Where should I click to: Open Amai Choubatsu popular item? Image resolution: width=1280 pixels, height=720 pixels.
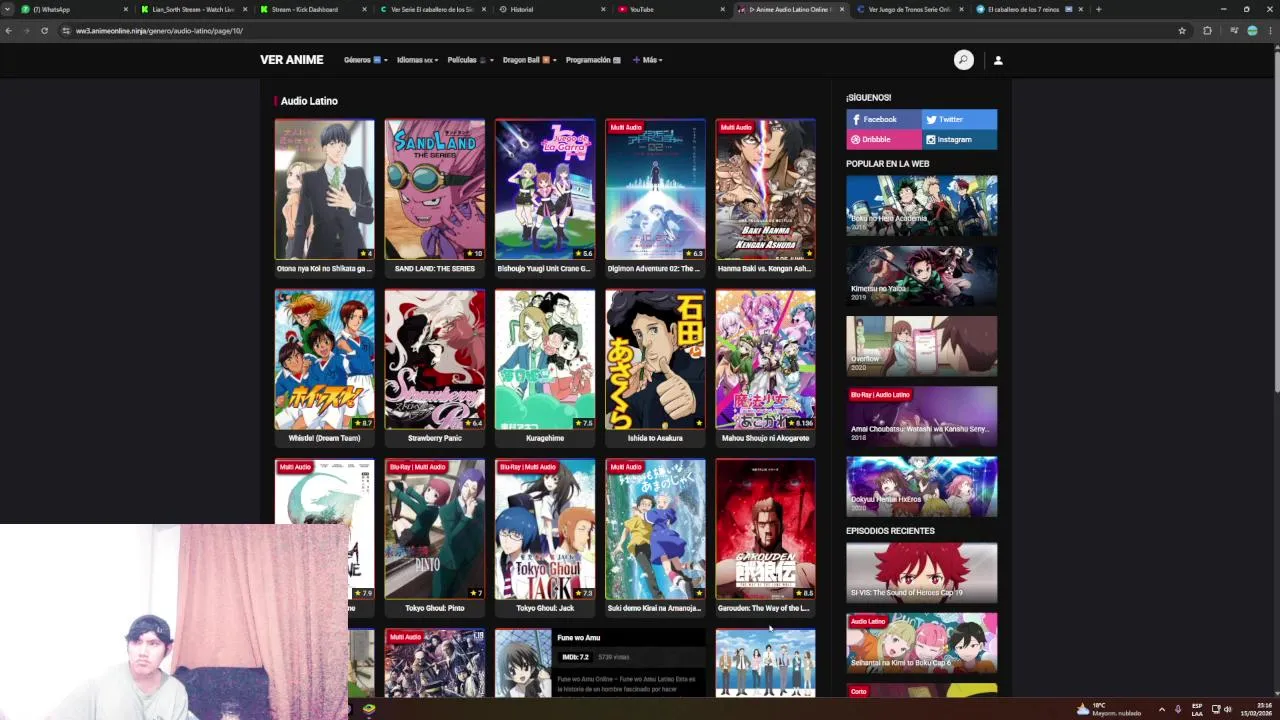point(921,416)
